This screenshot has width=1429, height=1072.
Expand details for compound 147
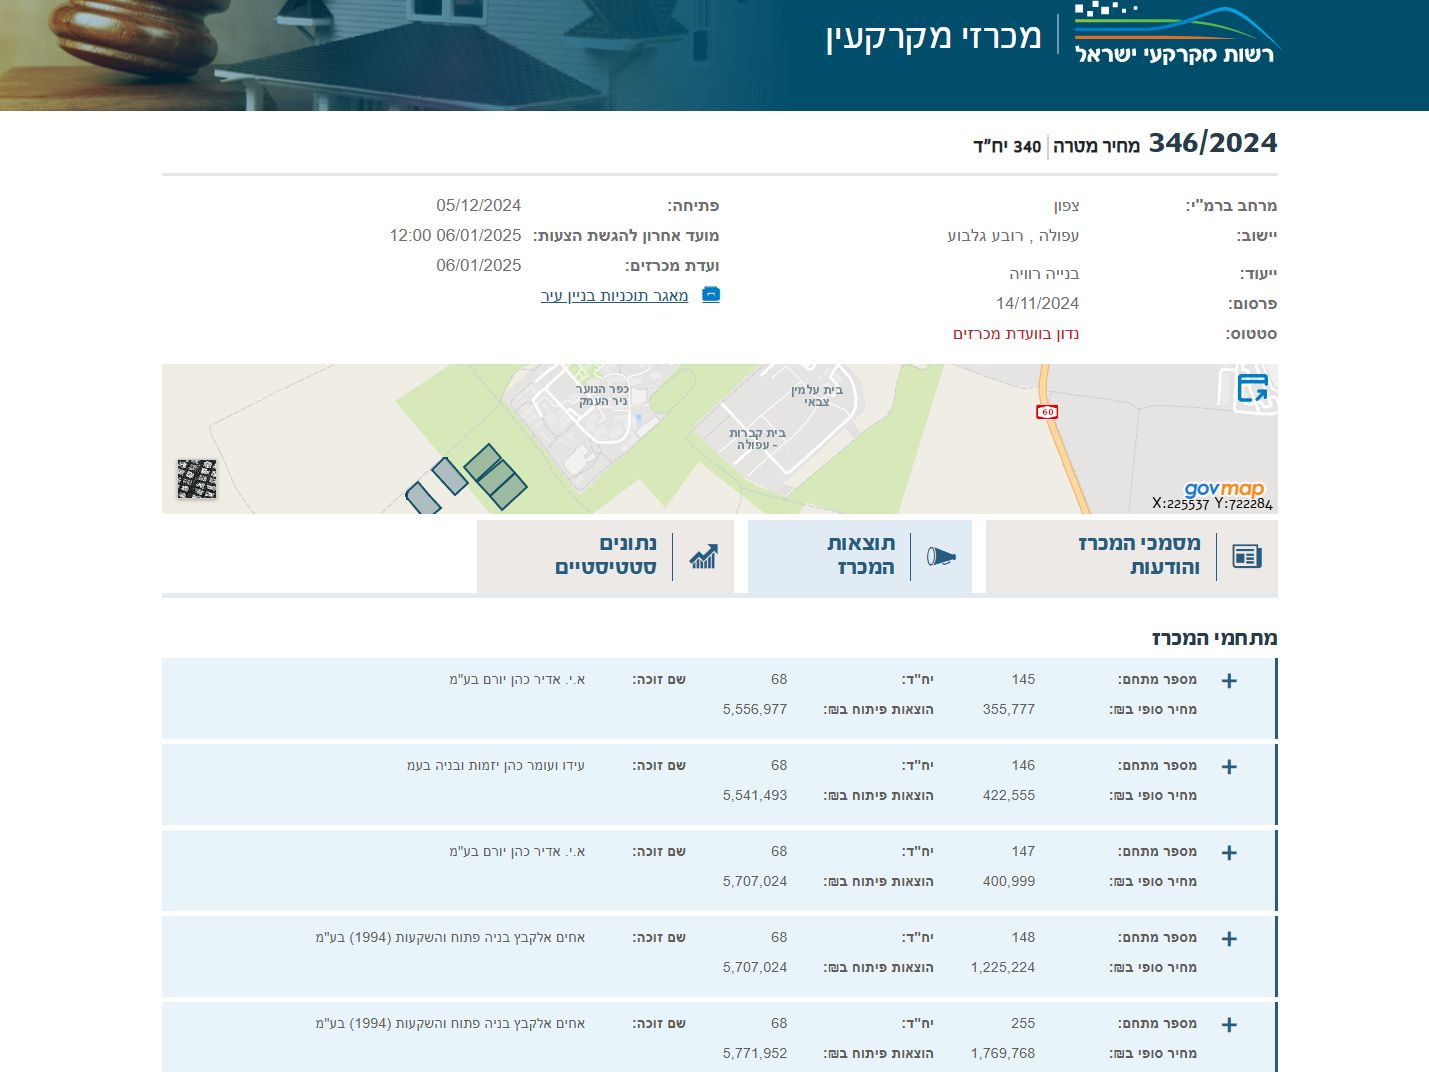point(1229,852)
